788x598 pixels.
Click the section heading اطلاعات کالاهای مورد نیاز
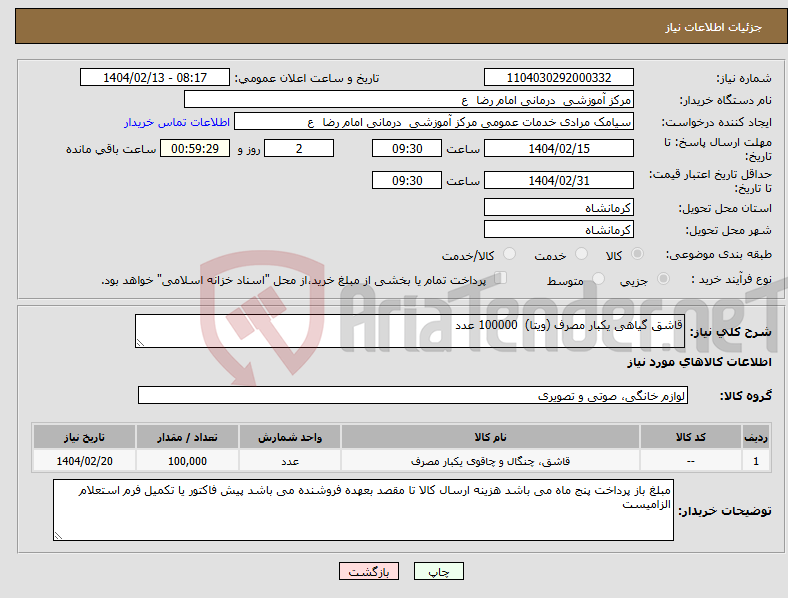(x=699, y=362)
